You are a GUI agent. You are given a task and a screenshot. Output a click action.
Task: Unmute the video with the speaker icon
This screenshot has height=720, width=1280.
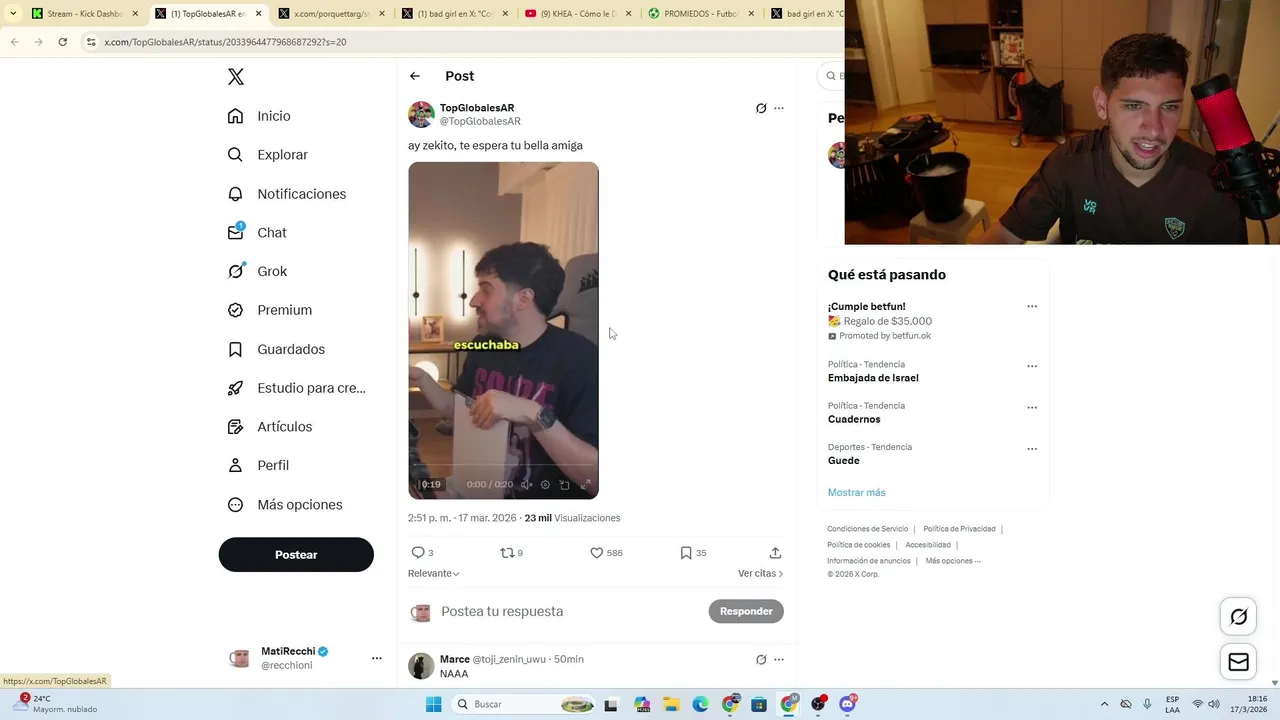tap(527, 484)
